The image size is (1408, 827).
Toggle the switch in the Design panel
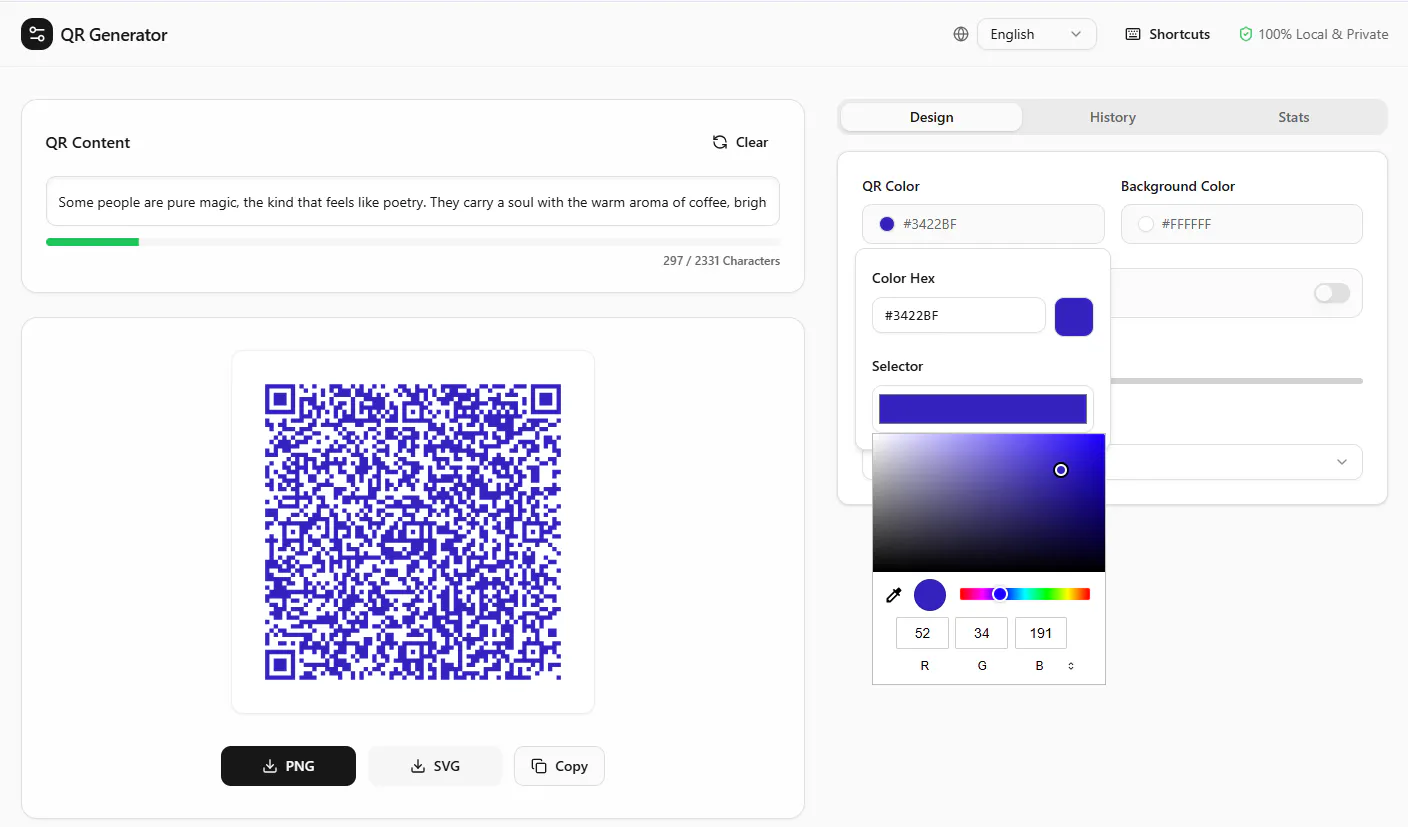[1331, 293]
